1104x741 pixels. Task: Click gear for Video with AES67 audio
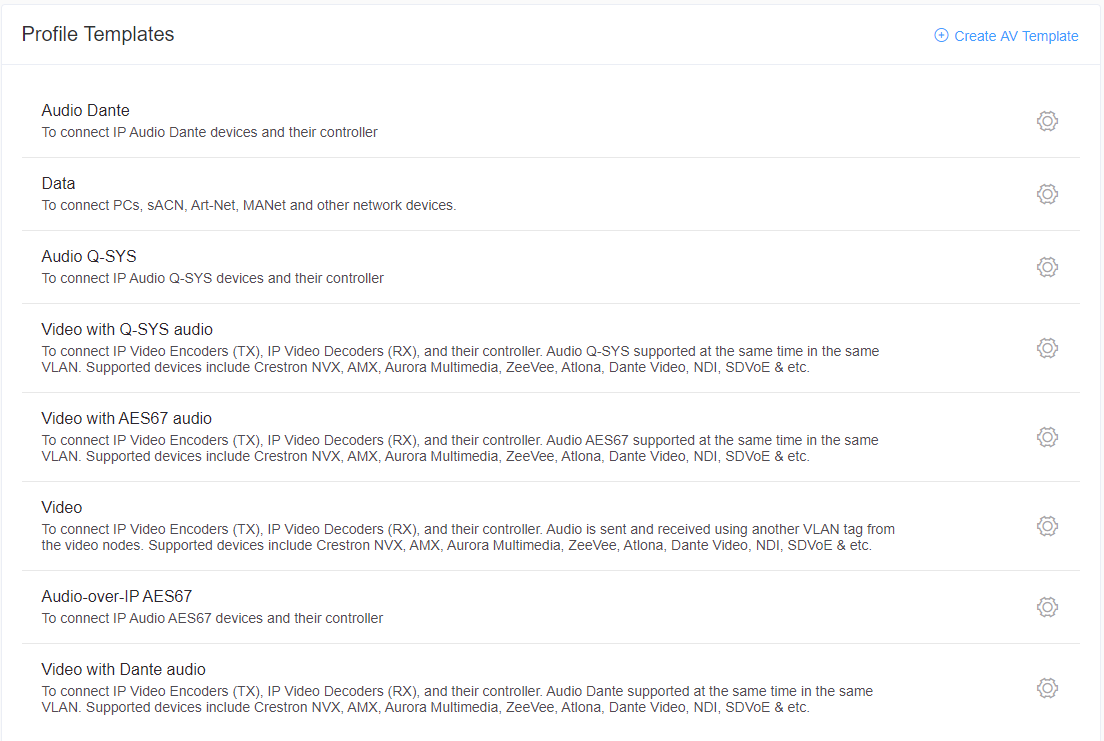click(x=1047, y=437)
